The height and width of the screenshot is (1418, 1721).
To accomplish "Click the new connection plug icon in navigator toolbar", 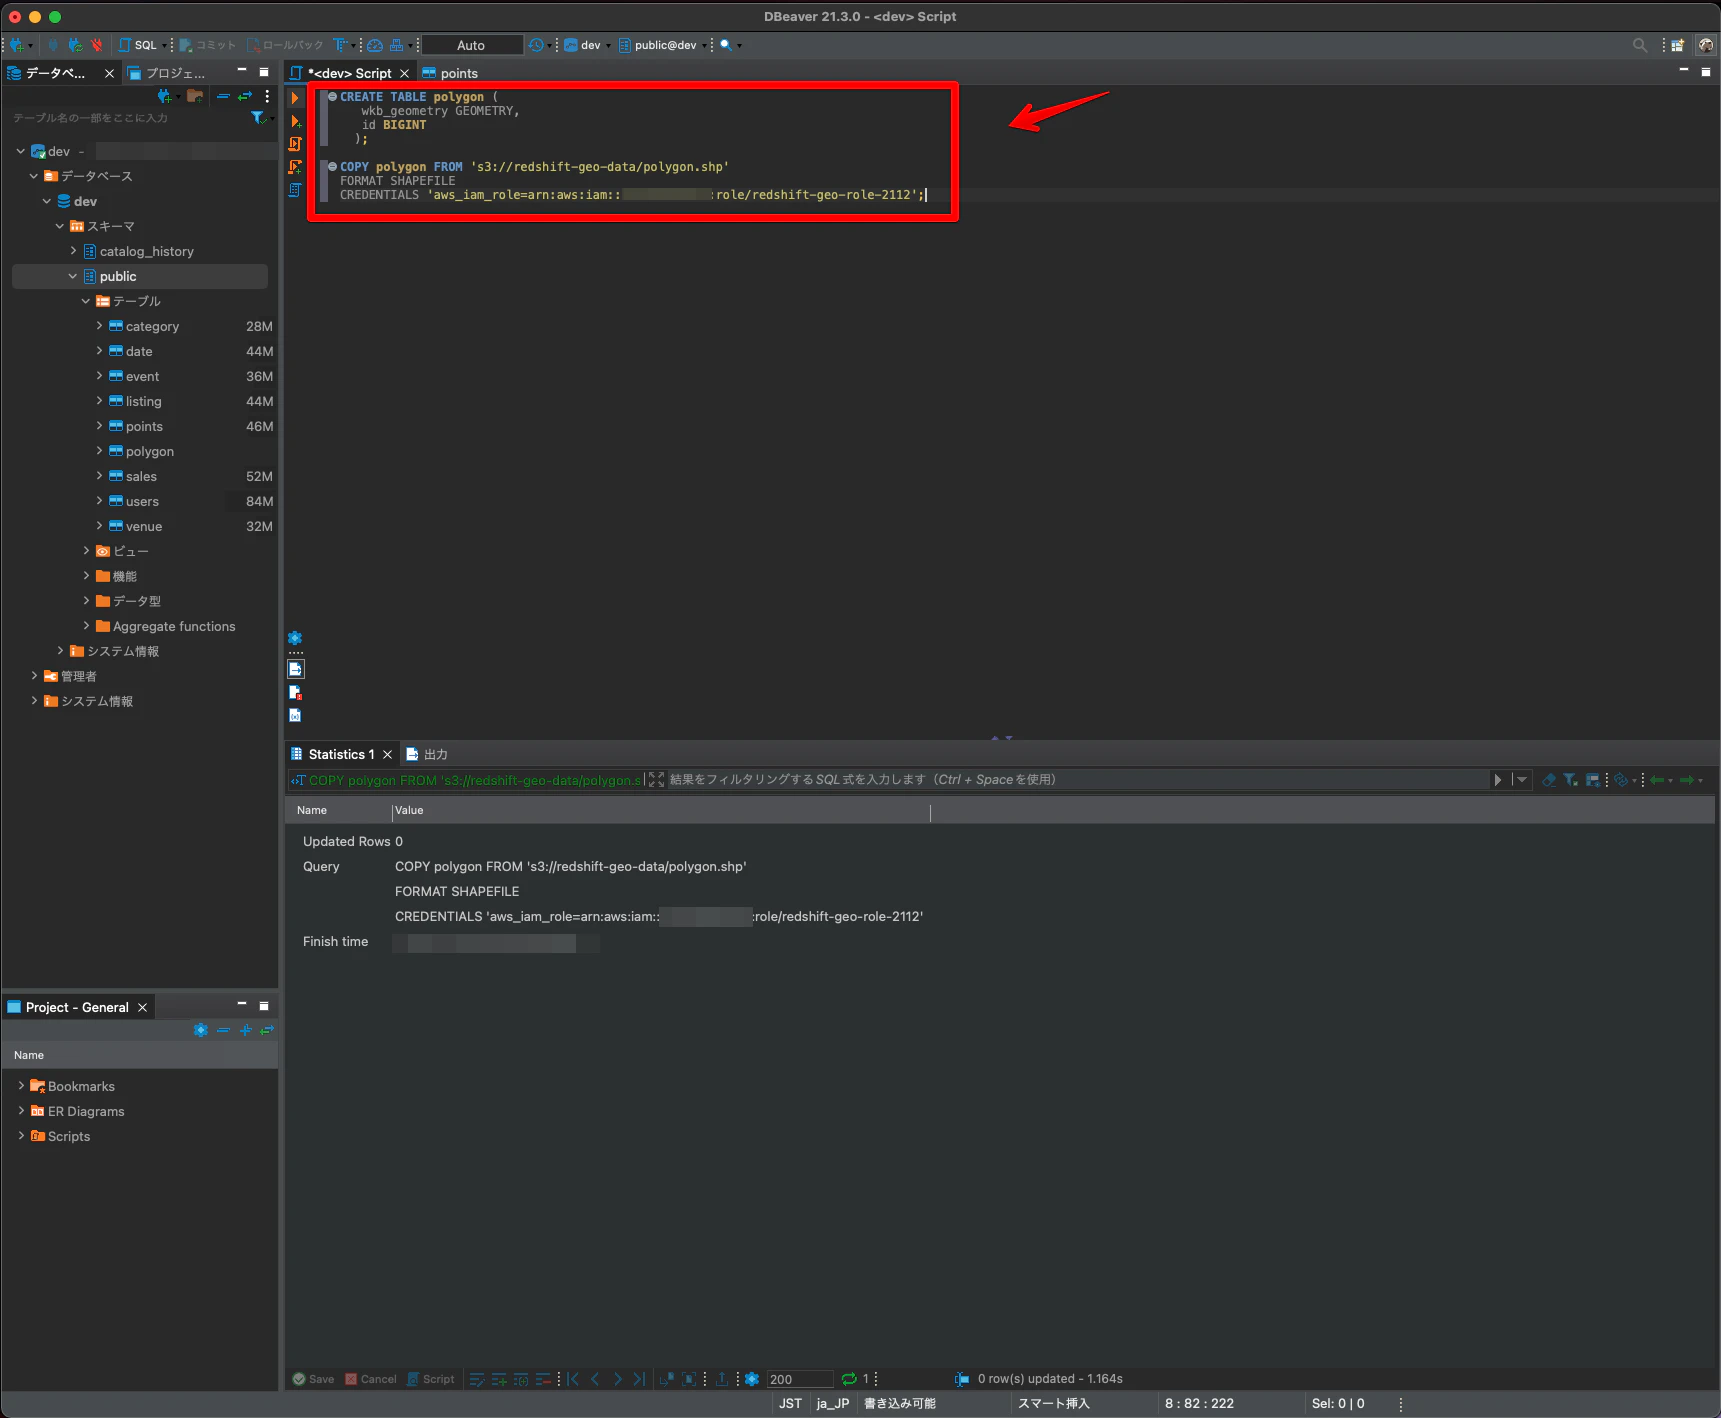I will click(x=164, y=96).
